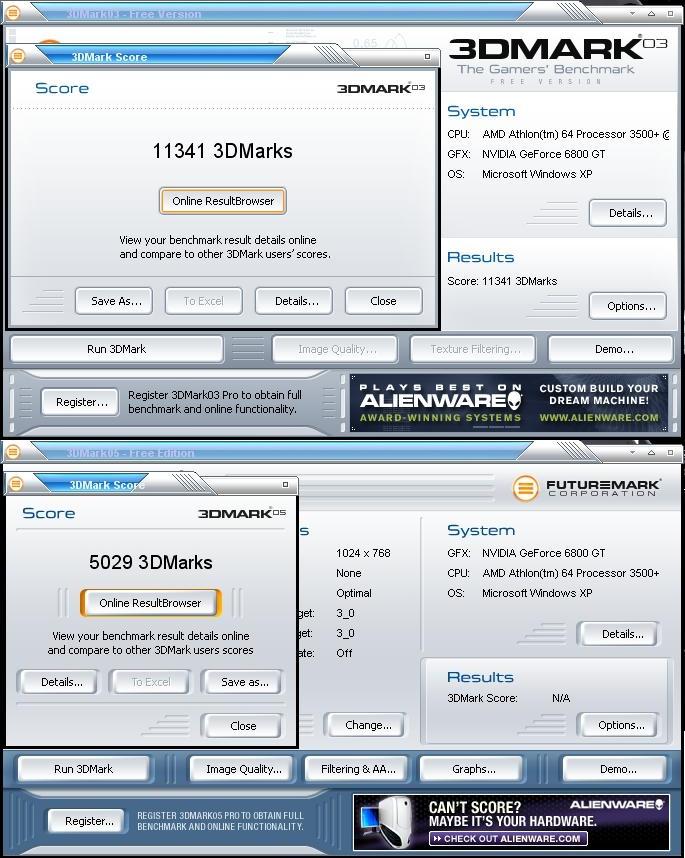Click the orange icon in 3DMark05 title bar
This screenshot has width=685, height=858.
pos(13,451)
